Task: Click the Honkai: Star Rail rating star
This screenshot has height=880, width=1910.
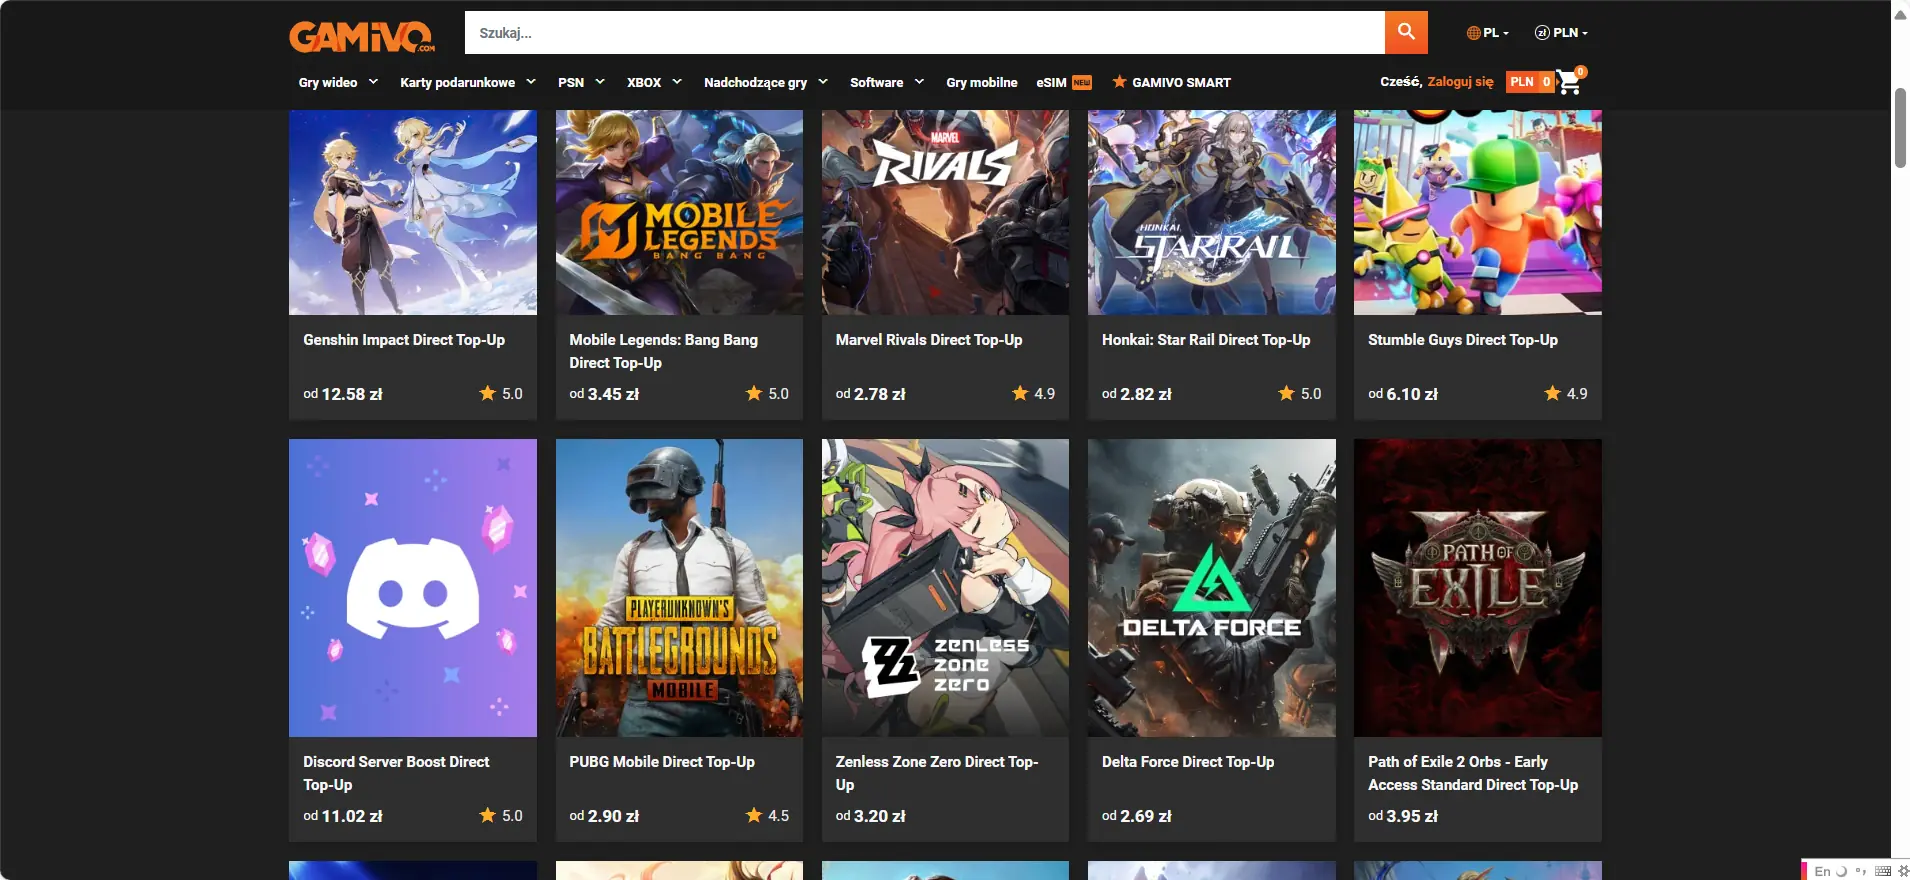Action: click(x=1286, y=393)
